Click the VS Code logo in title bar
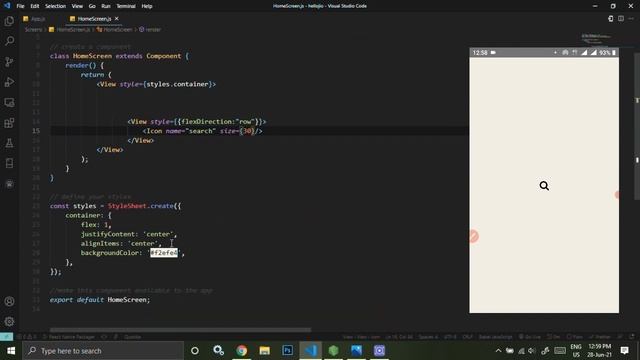The height and width of the screenshot is (360, 640). pos(7,6)
